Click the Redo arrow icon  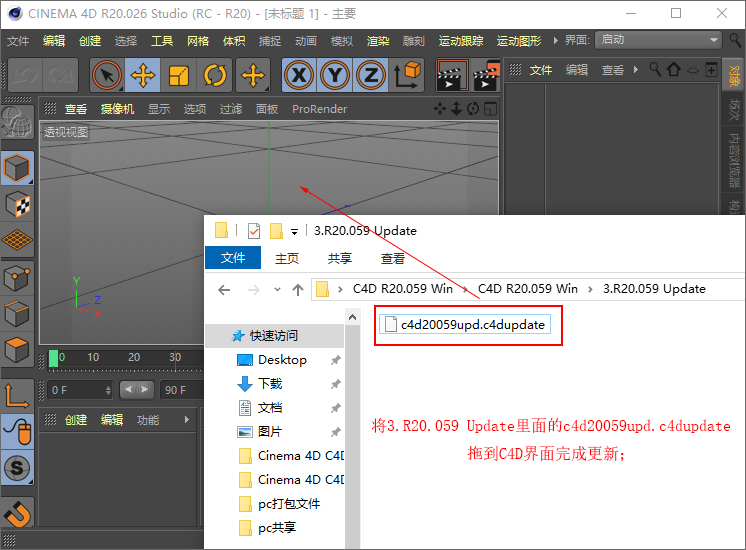click(x=60, y=75)
